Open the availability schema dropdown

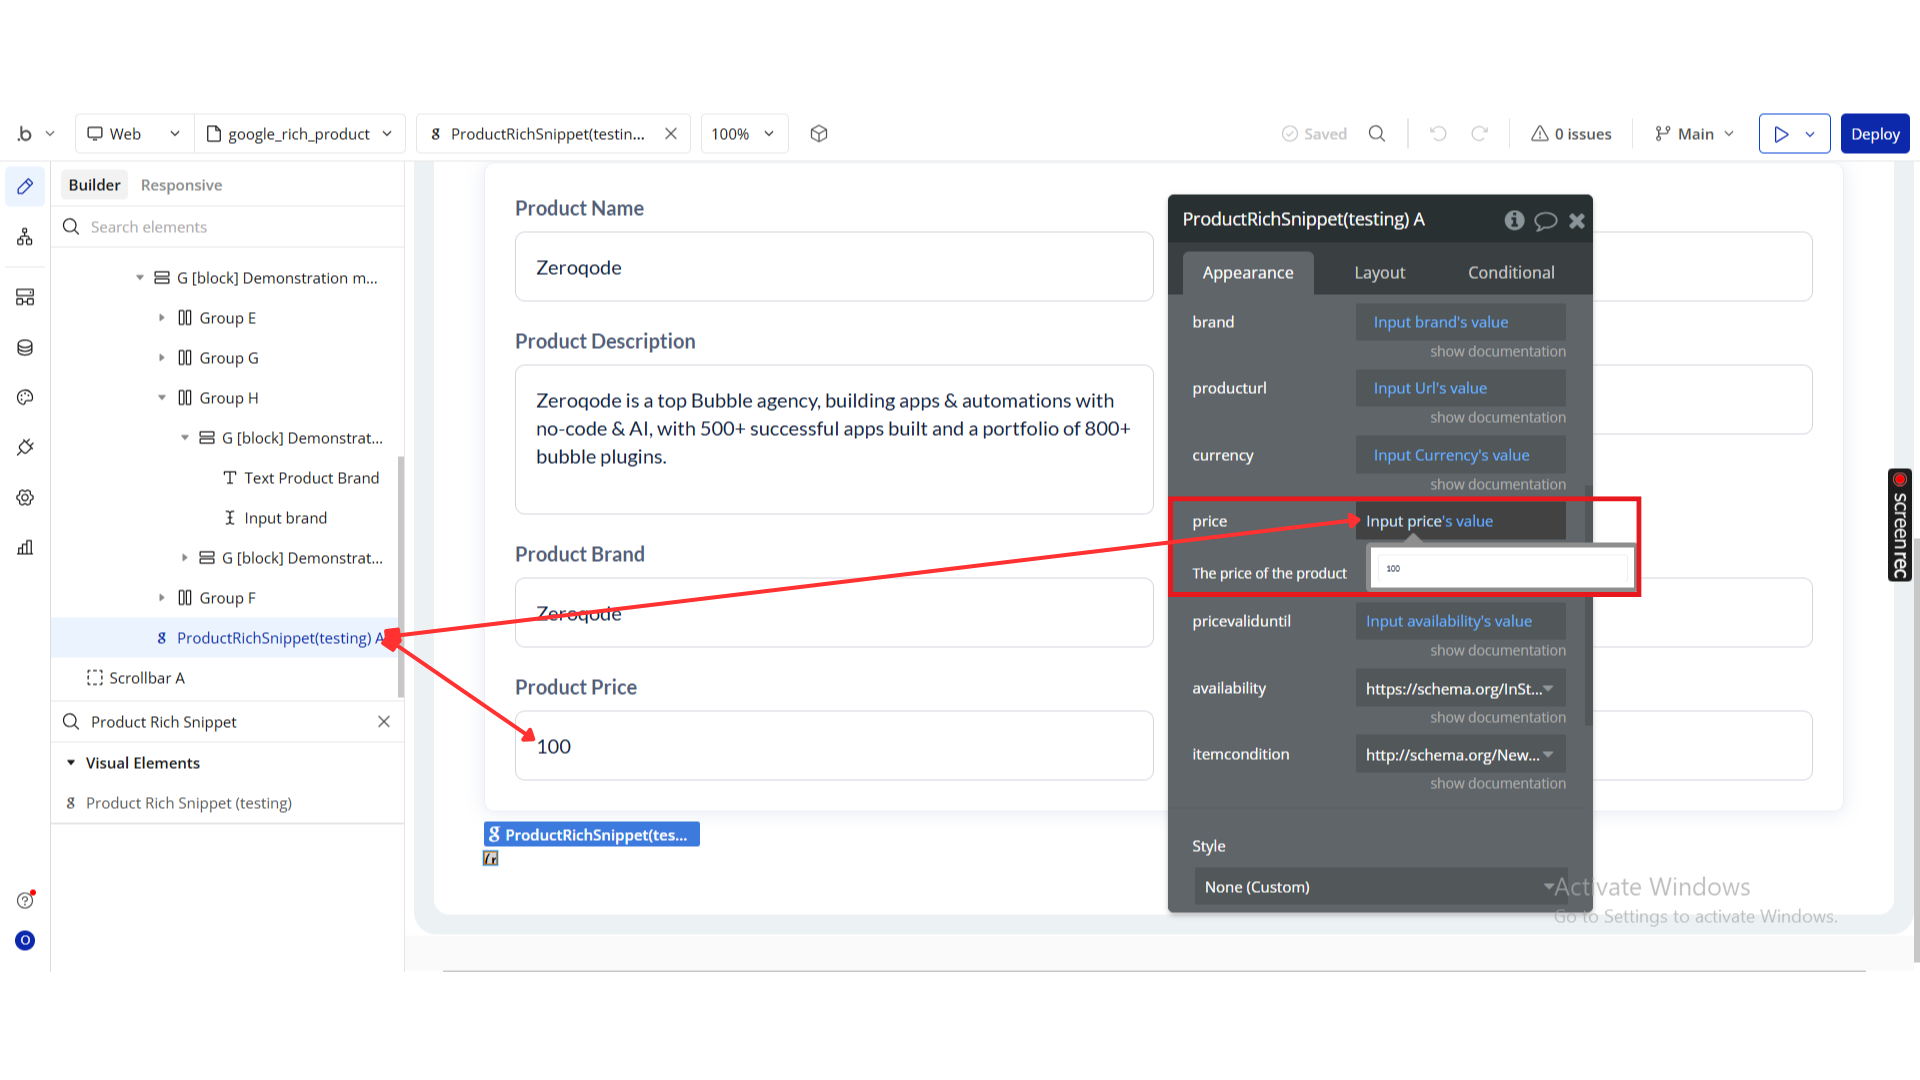pyautogui.click(x=1460, y=688)
